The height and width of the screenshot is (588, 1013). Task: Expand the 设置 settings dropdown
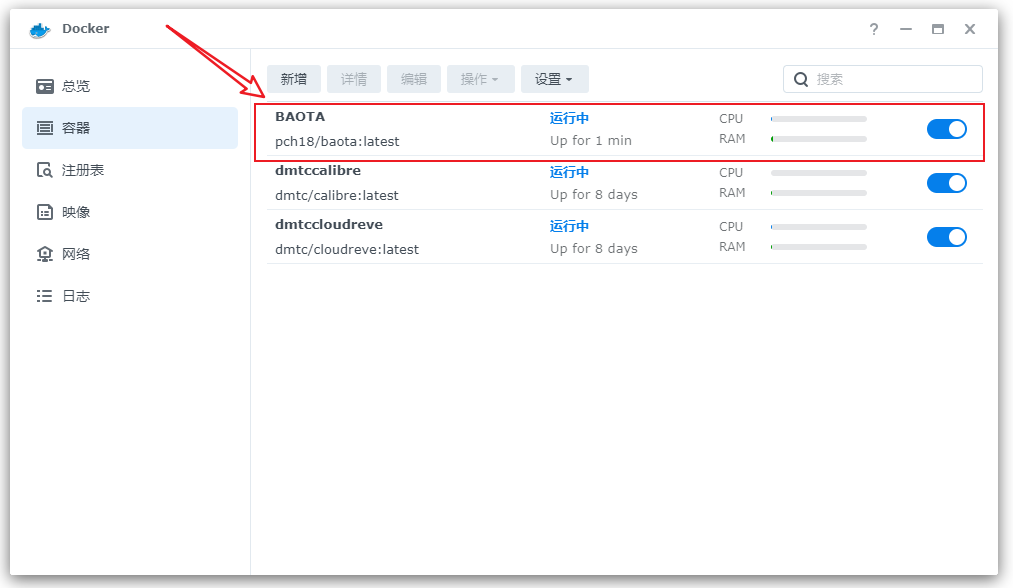pos(554,79)
